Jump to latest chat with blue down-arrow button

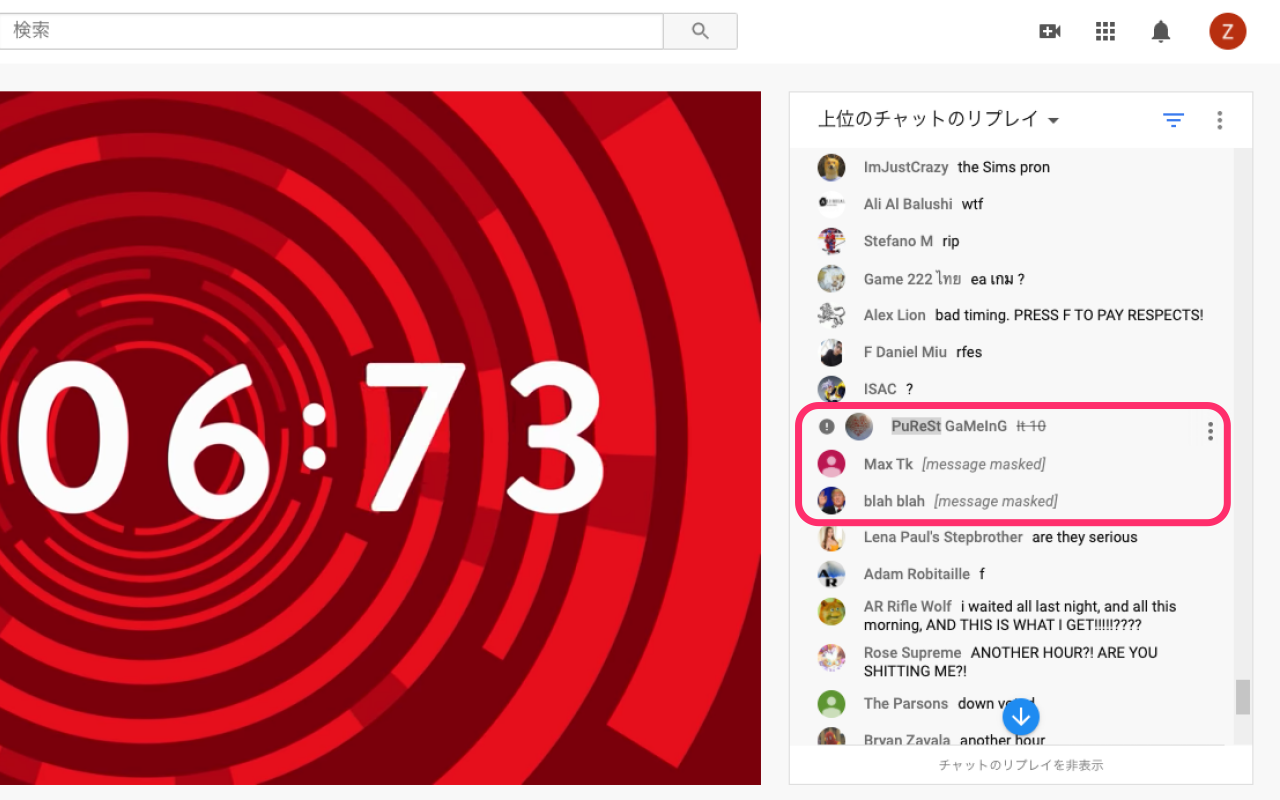[1021, 717]
